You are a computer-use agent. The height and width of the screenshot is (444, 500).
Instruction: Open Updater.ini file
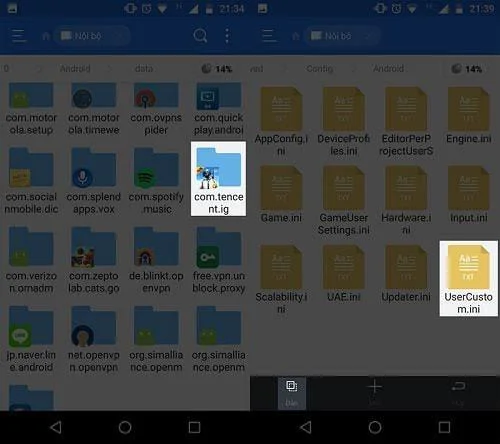click(406, 274)
